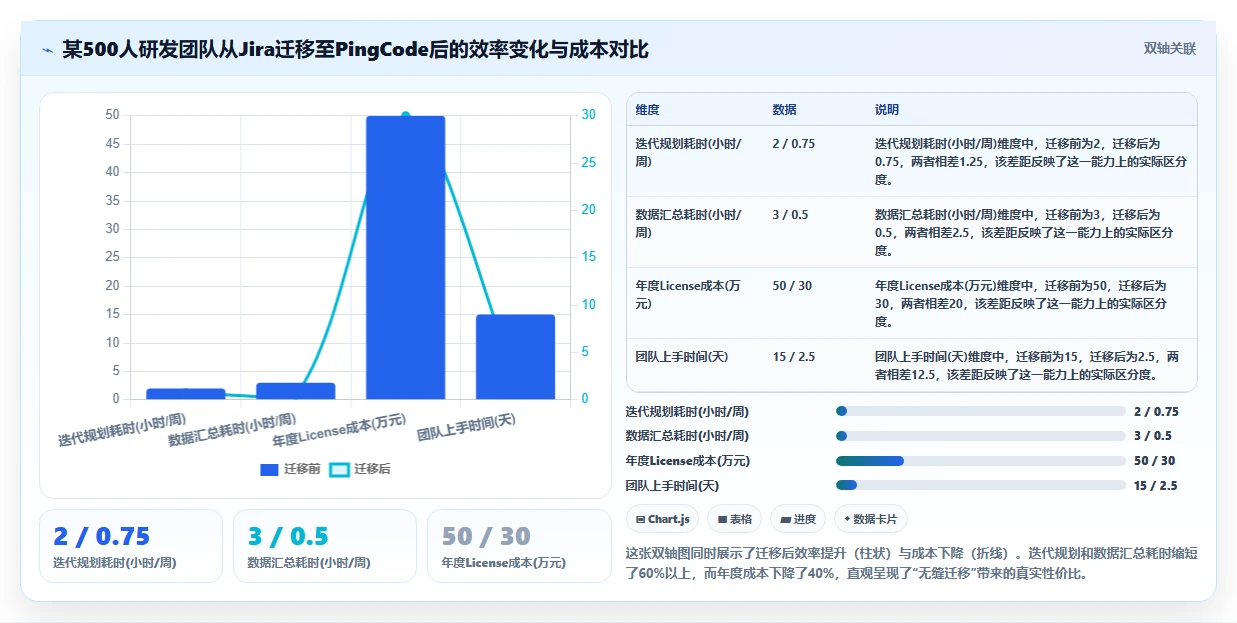
Task: Click the 团队上手时间 progress bar
Action: 981,485
